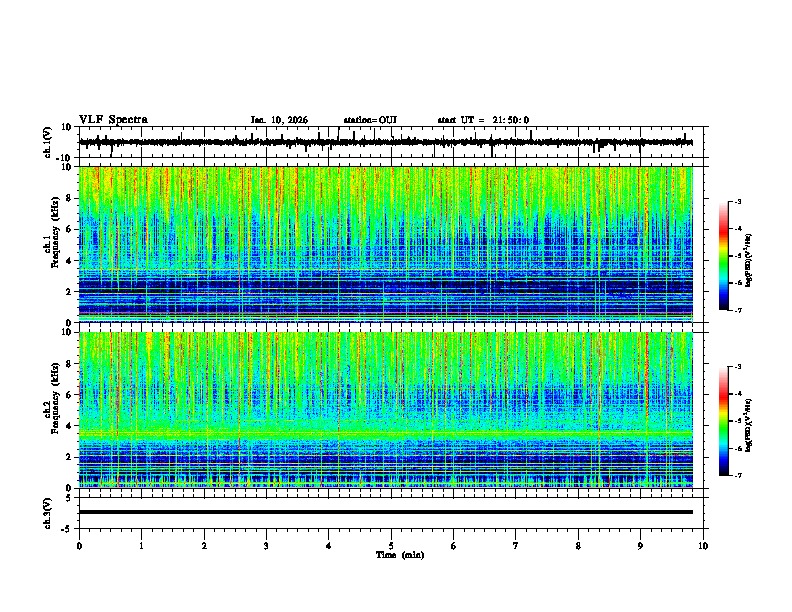Click the time axis tick label "9"
Image resolution: width=792 pixels, height=612 pixels.
click(x=640, y=546)
